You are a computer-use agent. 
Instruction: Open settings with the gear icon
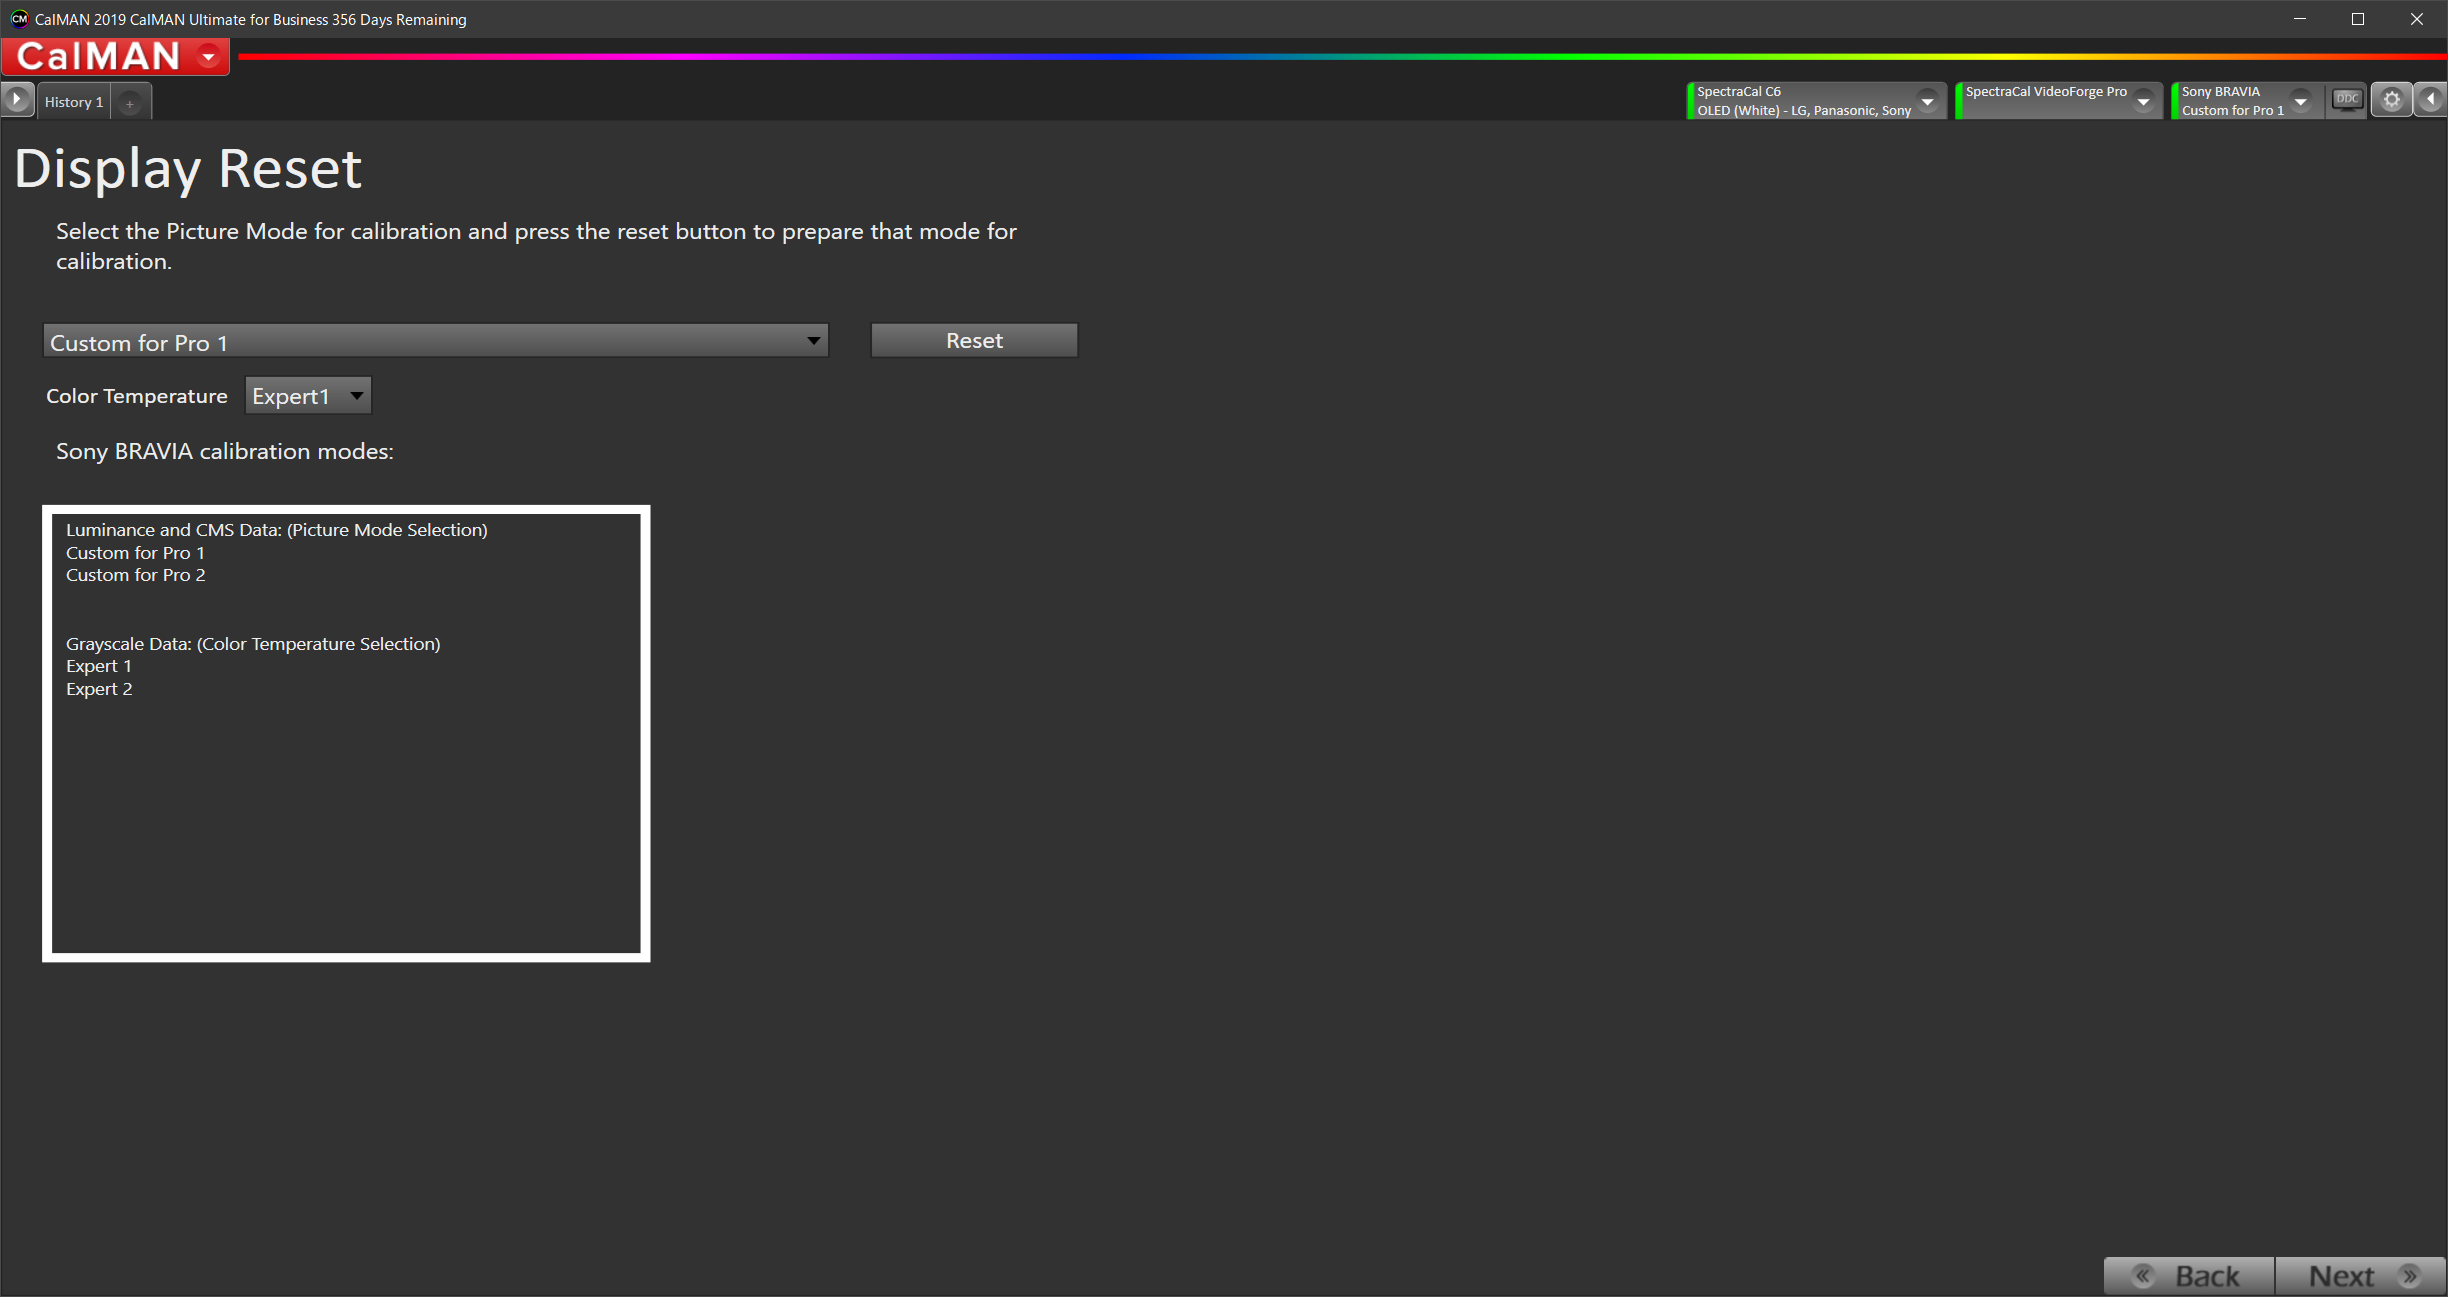2391,100
